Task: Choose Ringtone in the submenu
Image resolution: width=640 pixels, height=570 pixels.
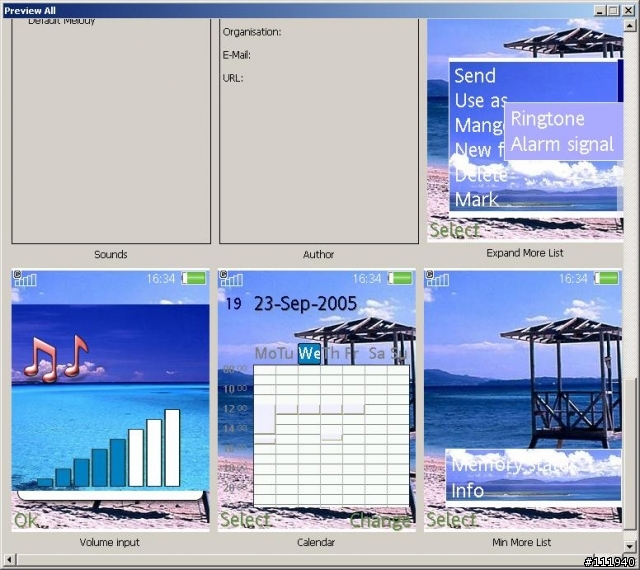Action: (547, 119)
